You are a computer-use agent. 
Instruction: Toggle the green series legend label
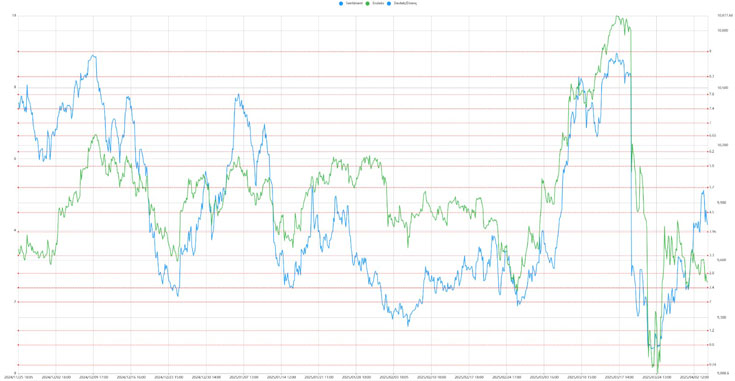378,3
